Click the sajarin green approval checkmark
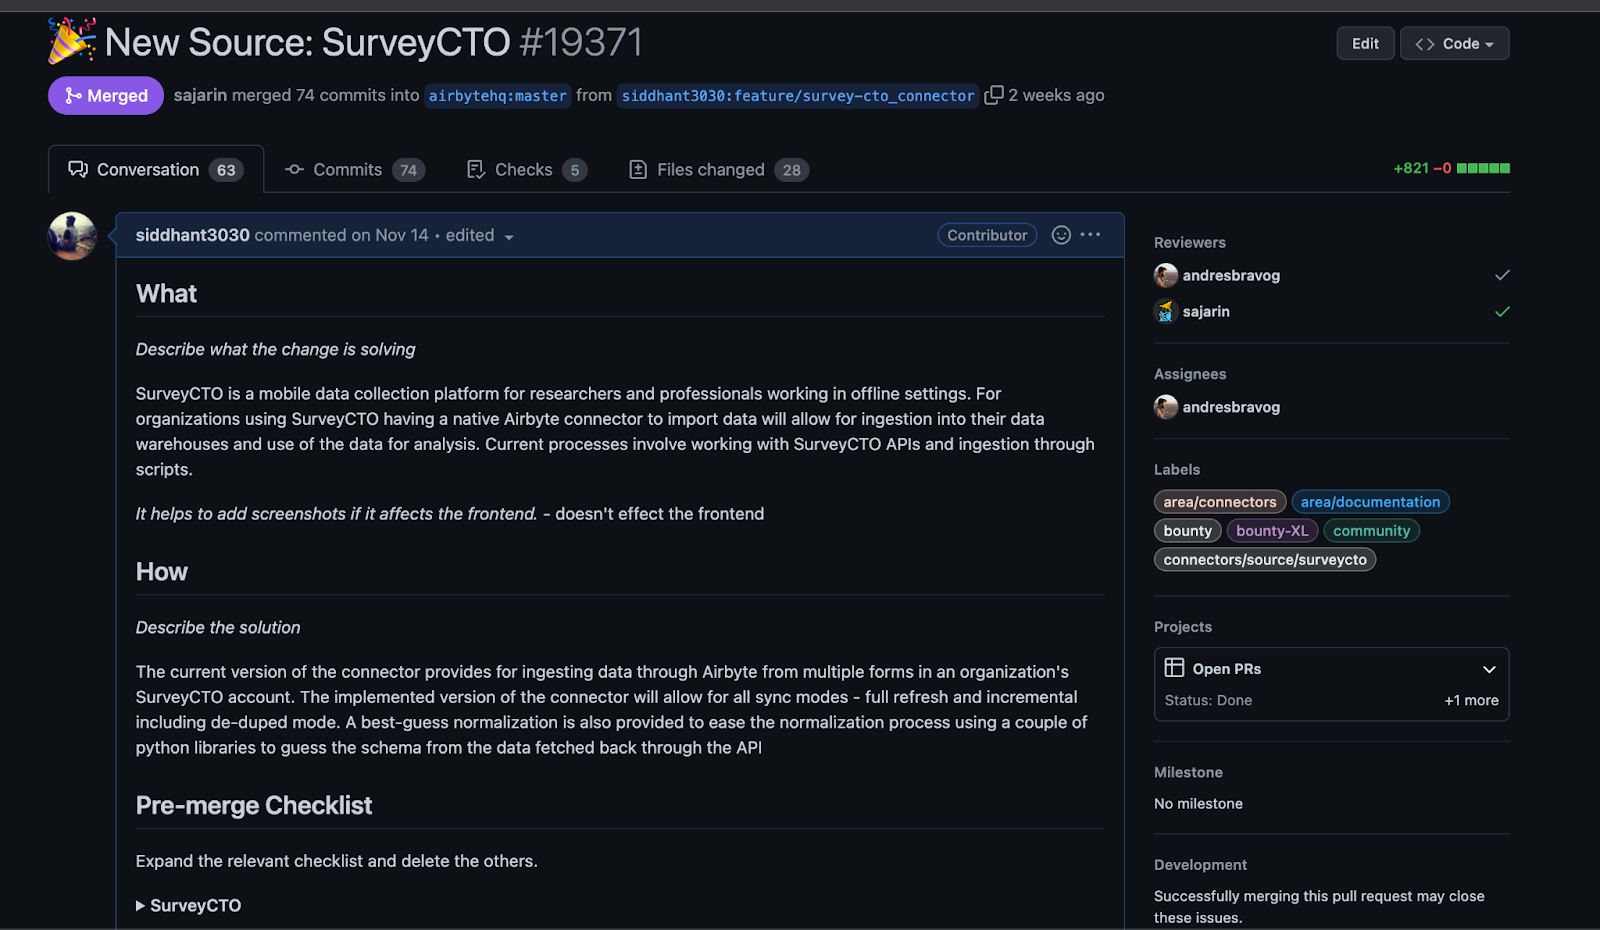This screenshot has width=1600, height=930. tap(1502, 311)
